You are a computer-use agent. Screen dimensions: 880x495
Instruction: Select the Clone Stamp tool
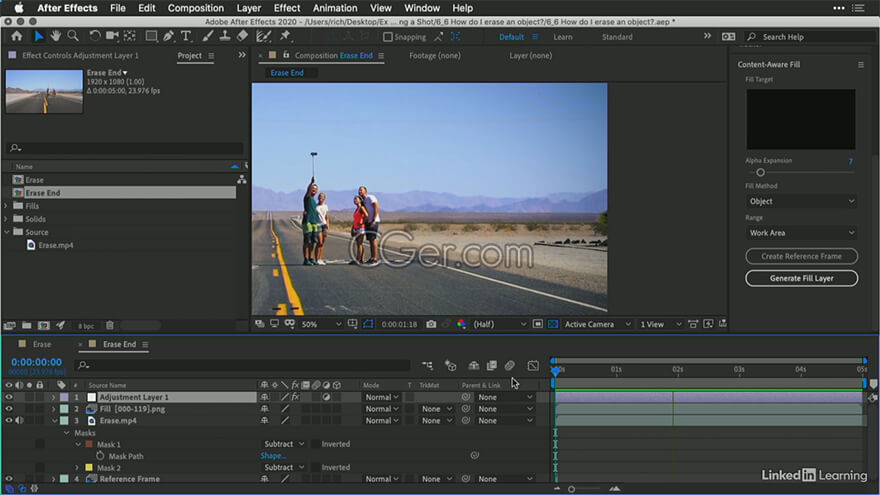pos(224,36)
